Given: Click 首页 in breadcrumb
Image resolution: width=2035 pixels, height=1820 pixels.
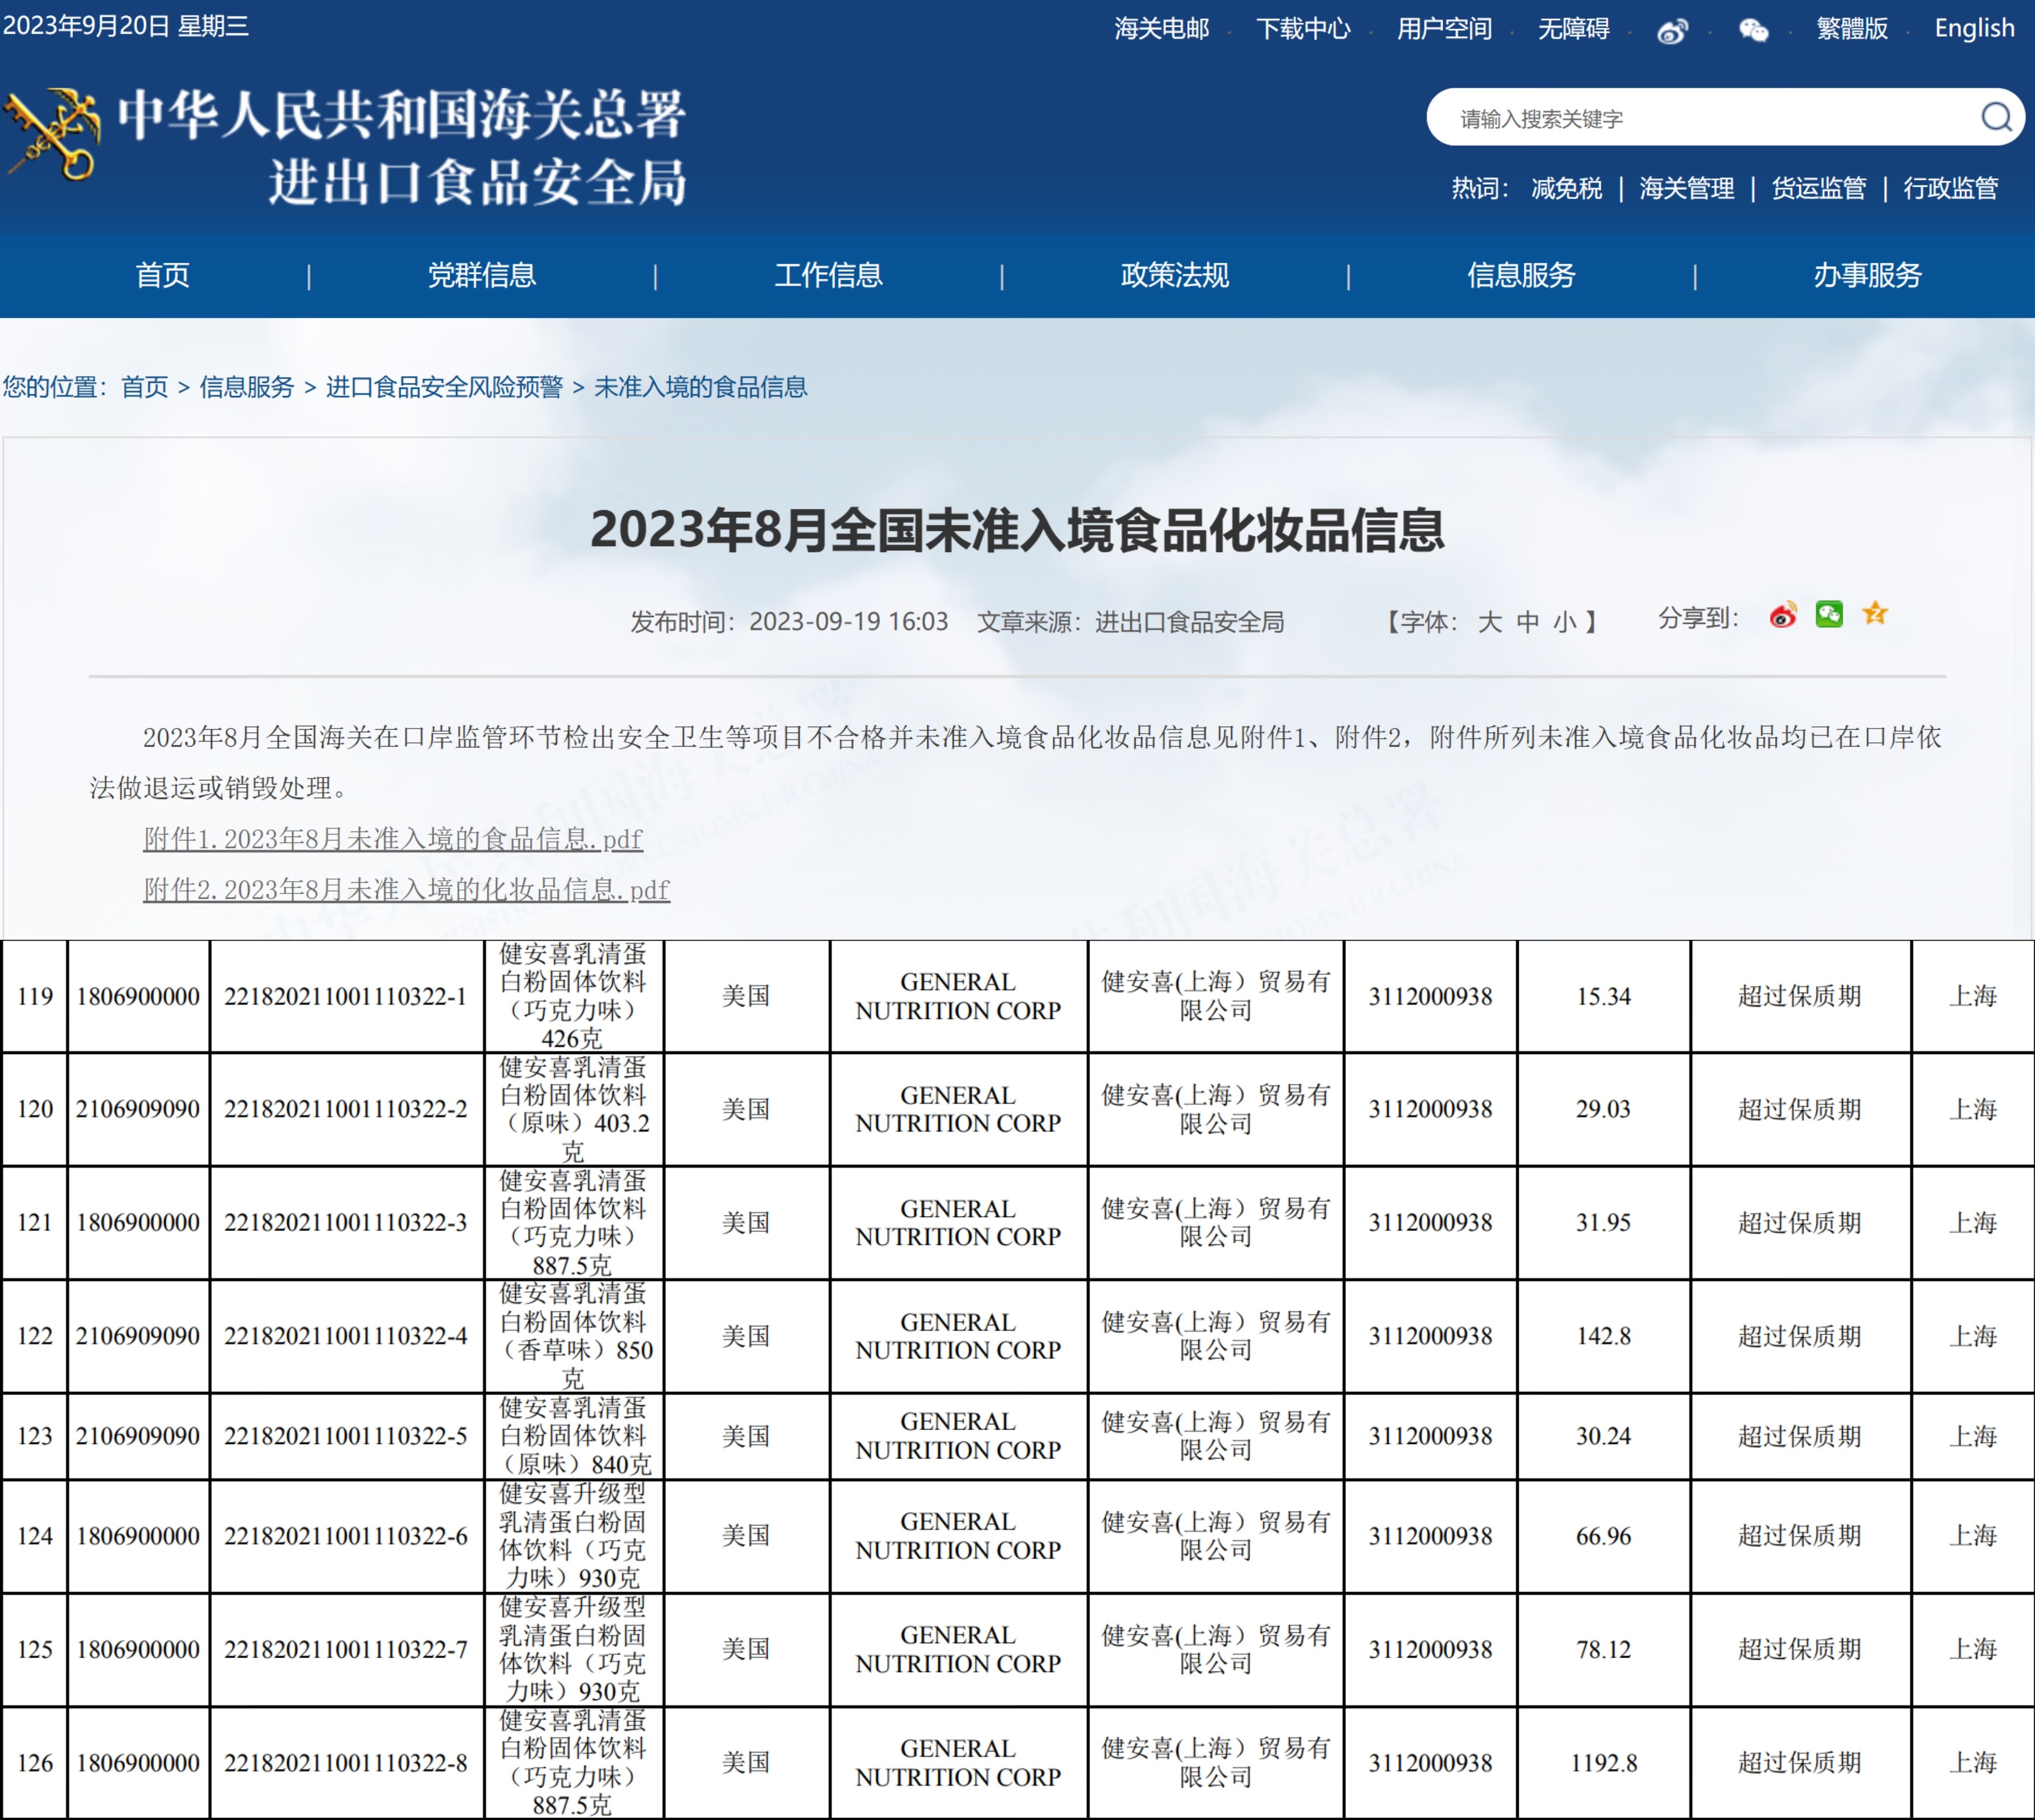Looking at the screenshot, I should coord(144,387).
